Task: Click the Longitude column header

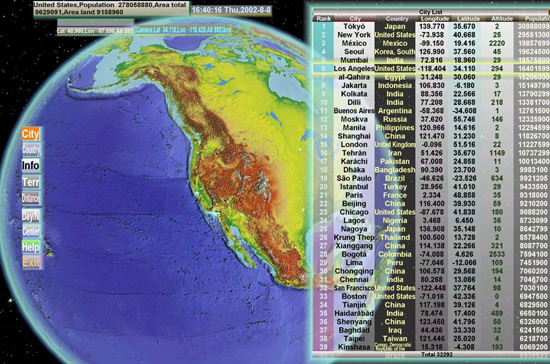Action: click(x=435, y=19)
